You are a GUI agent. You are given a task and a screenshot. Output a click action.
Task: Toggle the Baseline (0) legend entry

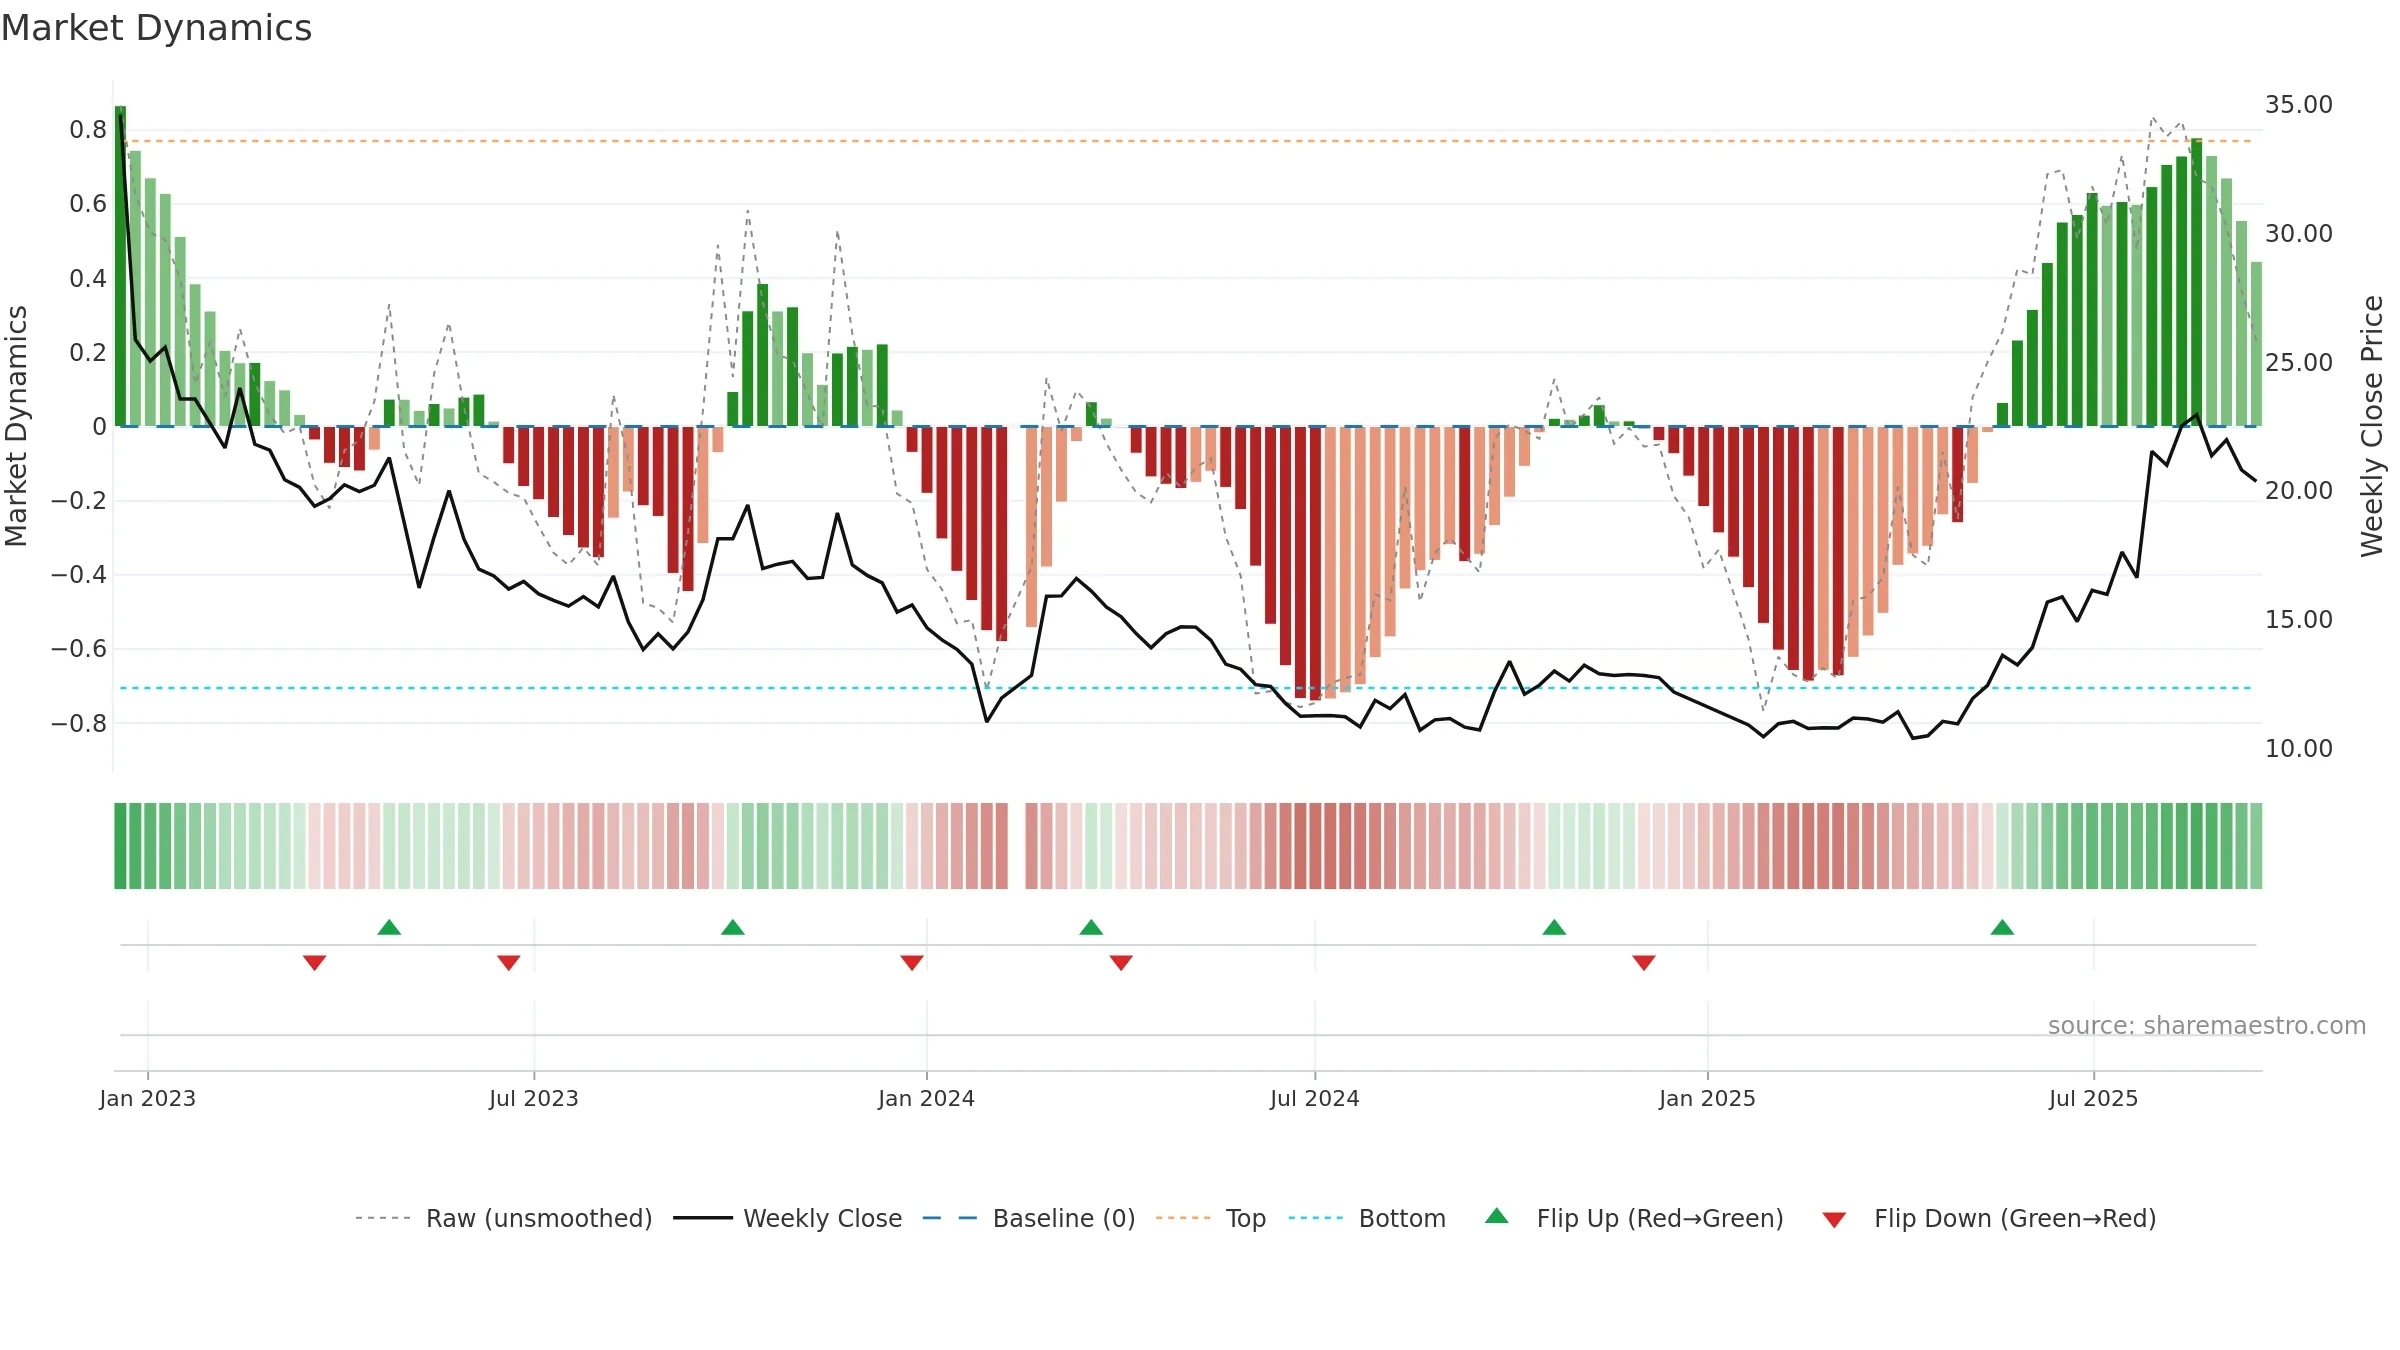(x=1029, y=1218)
